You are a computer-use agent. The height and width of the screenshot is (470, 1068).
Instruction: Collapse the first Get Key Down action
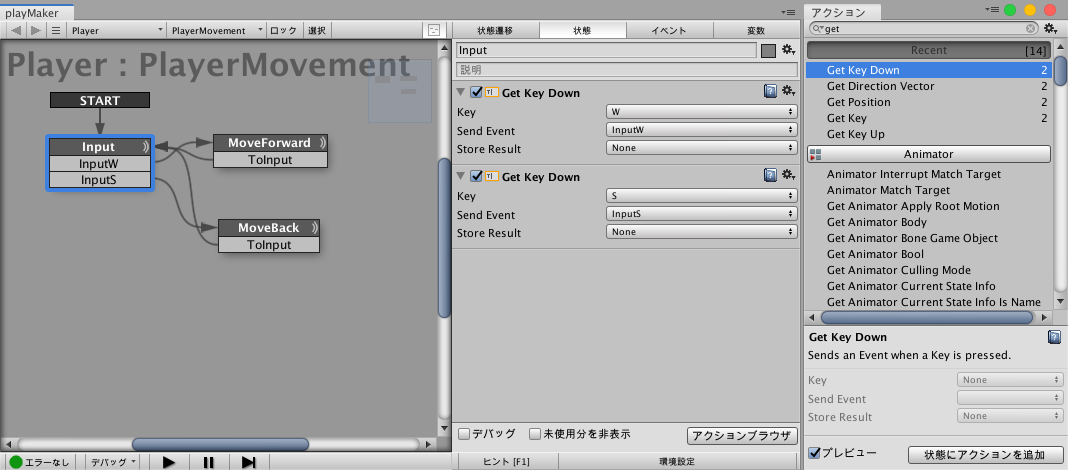coord(461,92)
